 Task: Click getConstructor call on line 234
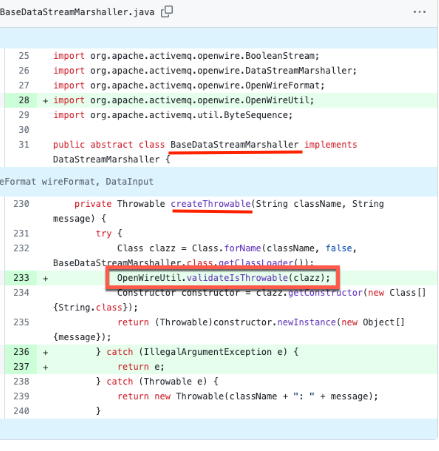click(x=325, y=293)
